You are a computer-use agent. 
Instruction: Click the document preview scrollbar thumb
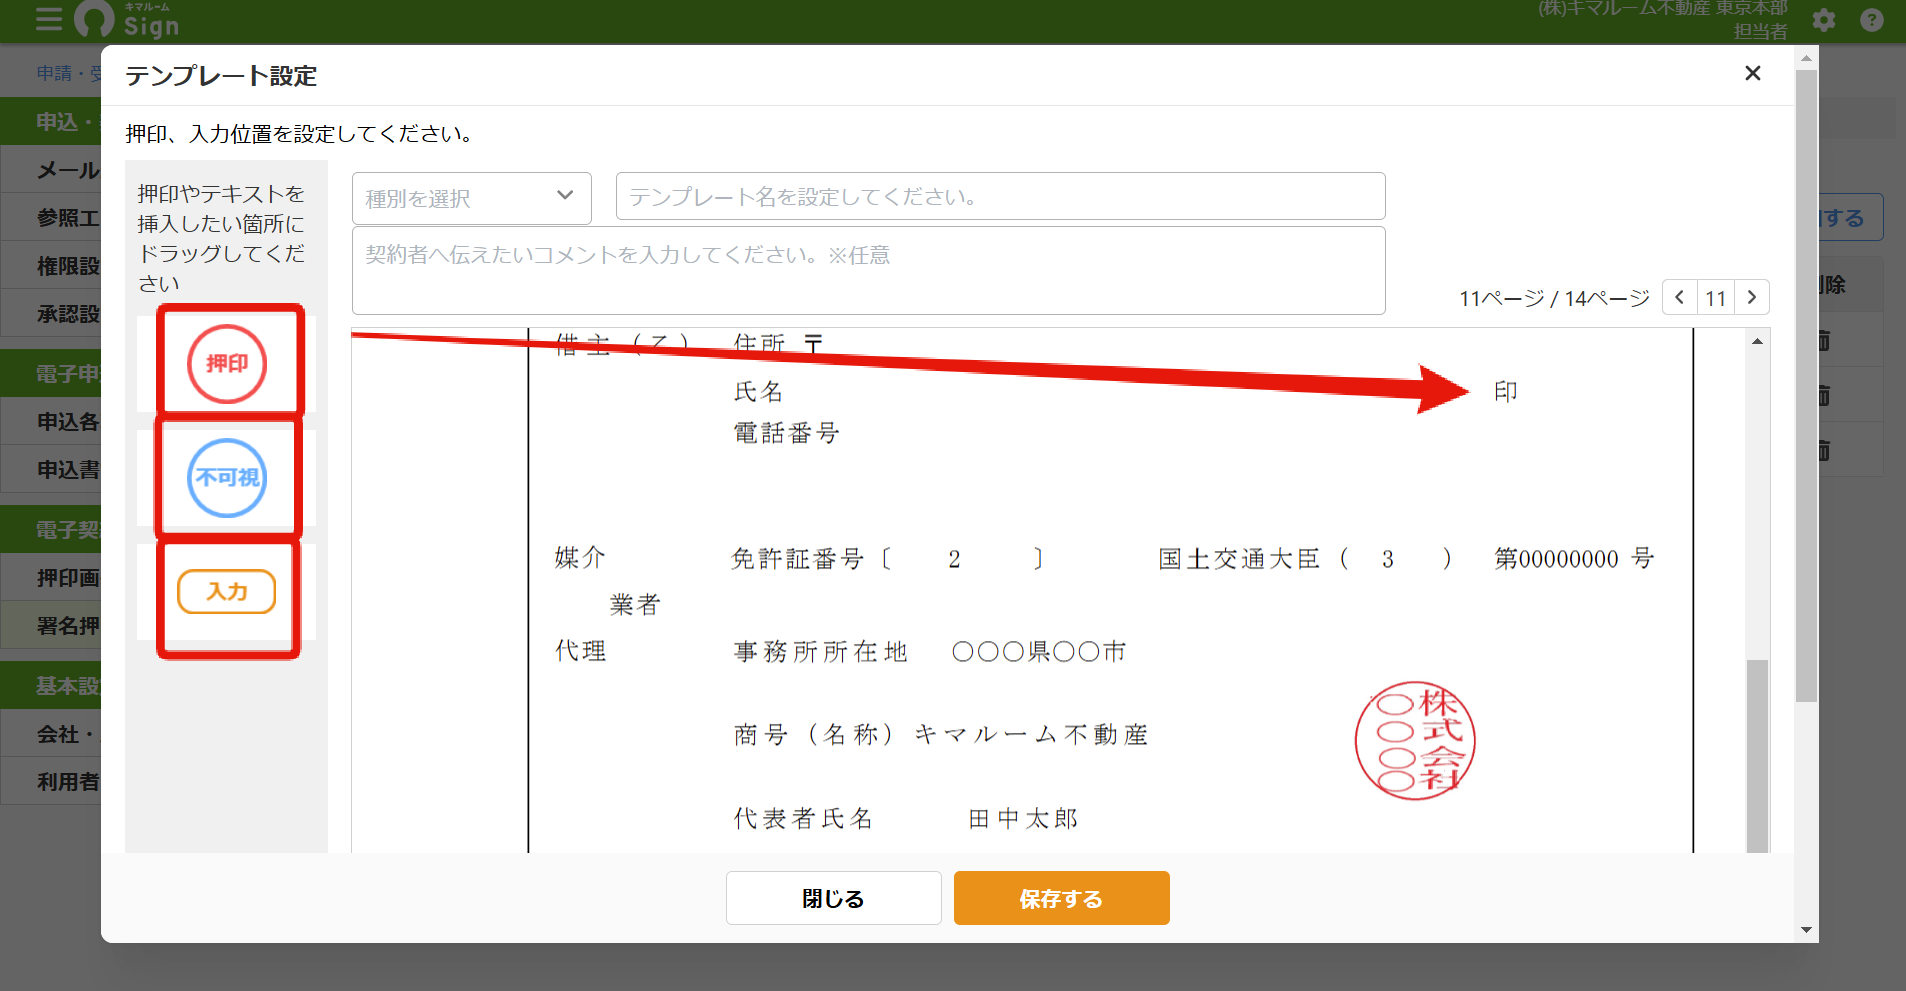[x=1757, y=755]
